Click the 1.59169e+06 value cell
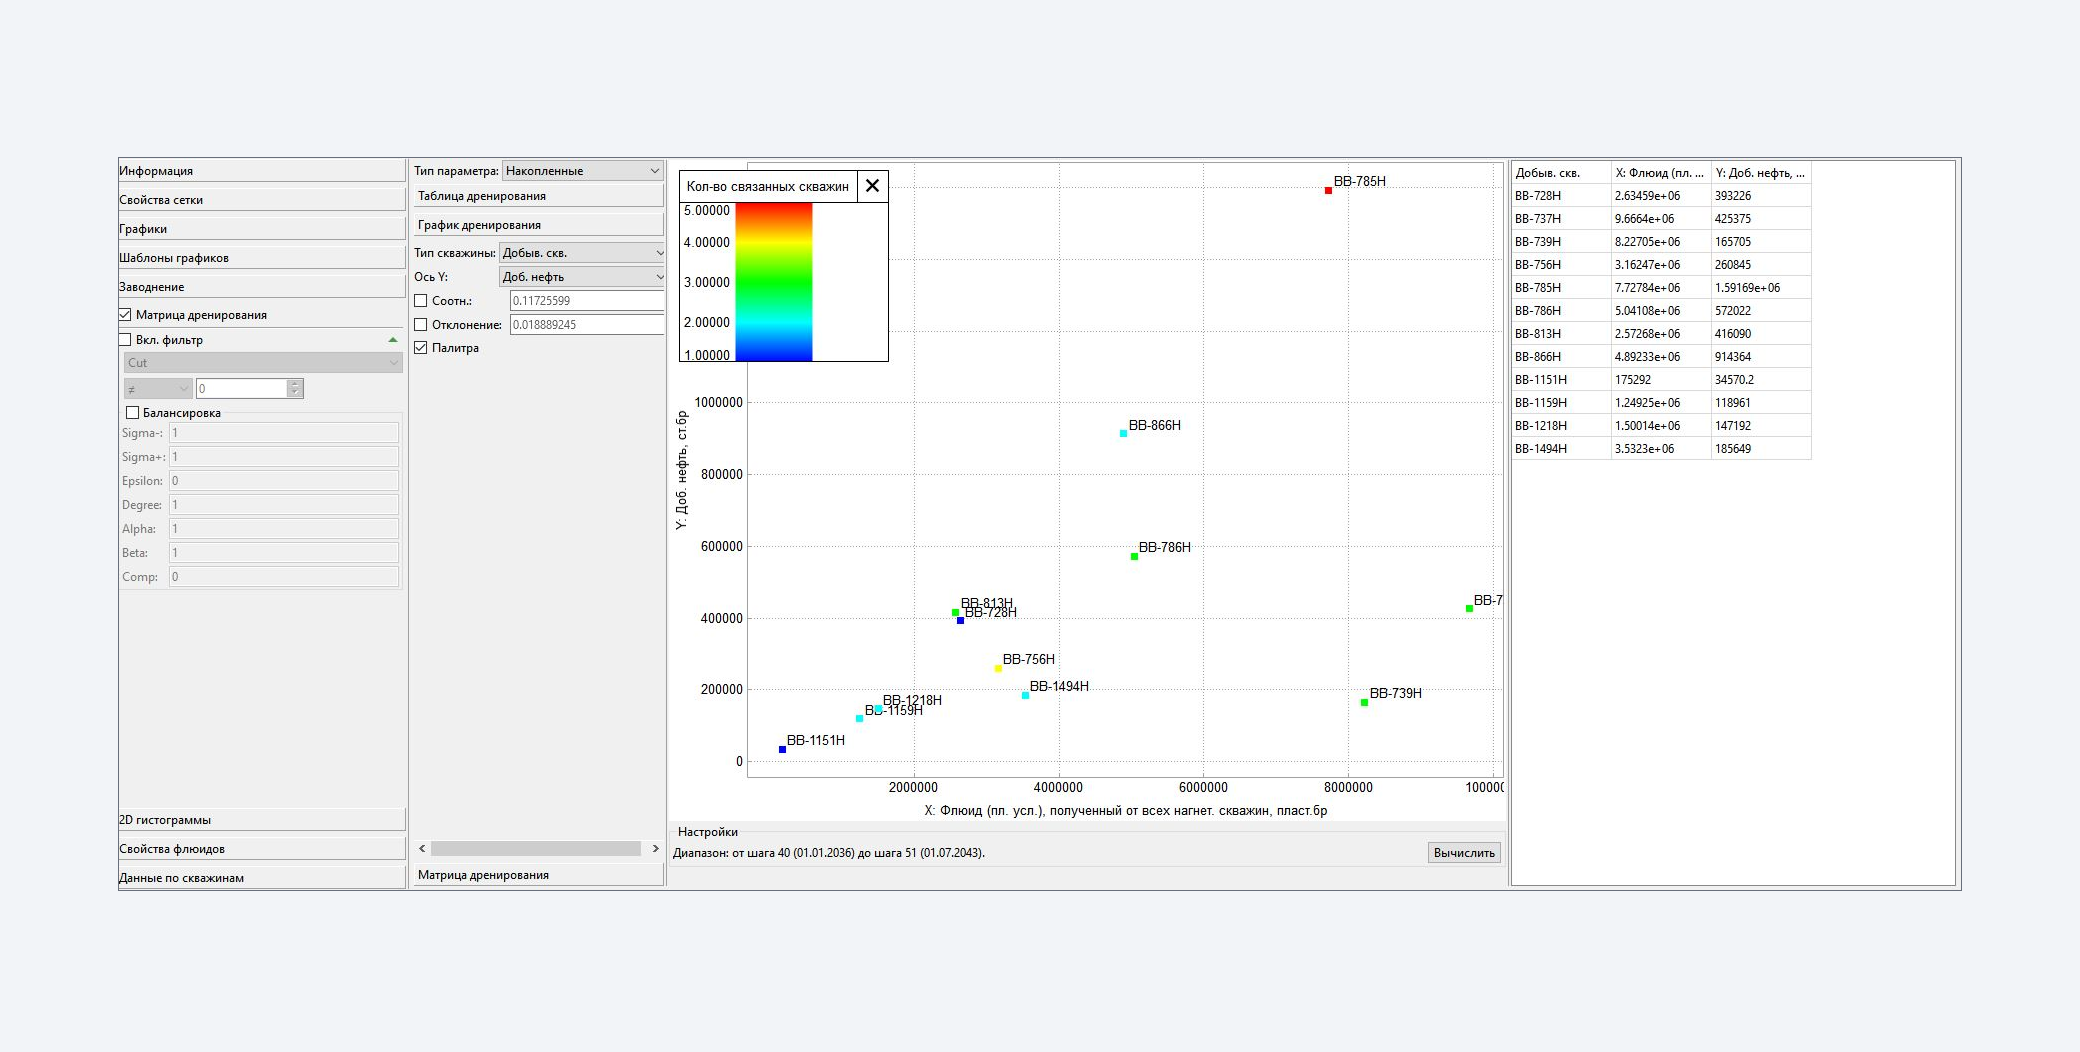 tap(1761, 288)
